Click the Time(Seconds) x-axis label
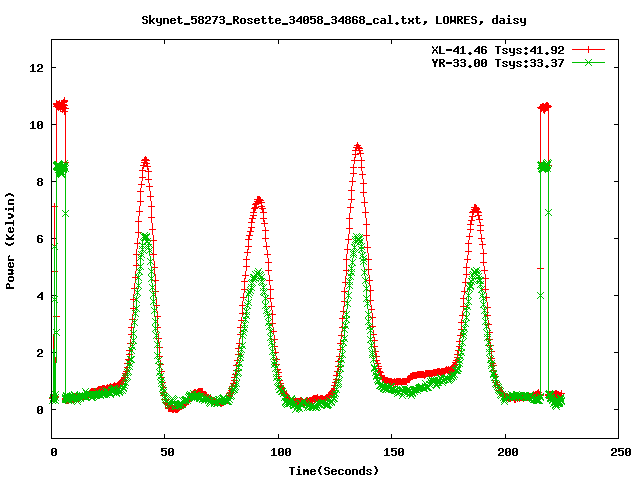This screenshot has height=480, width=640. tap(334, 471)
